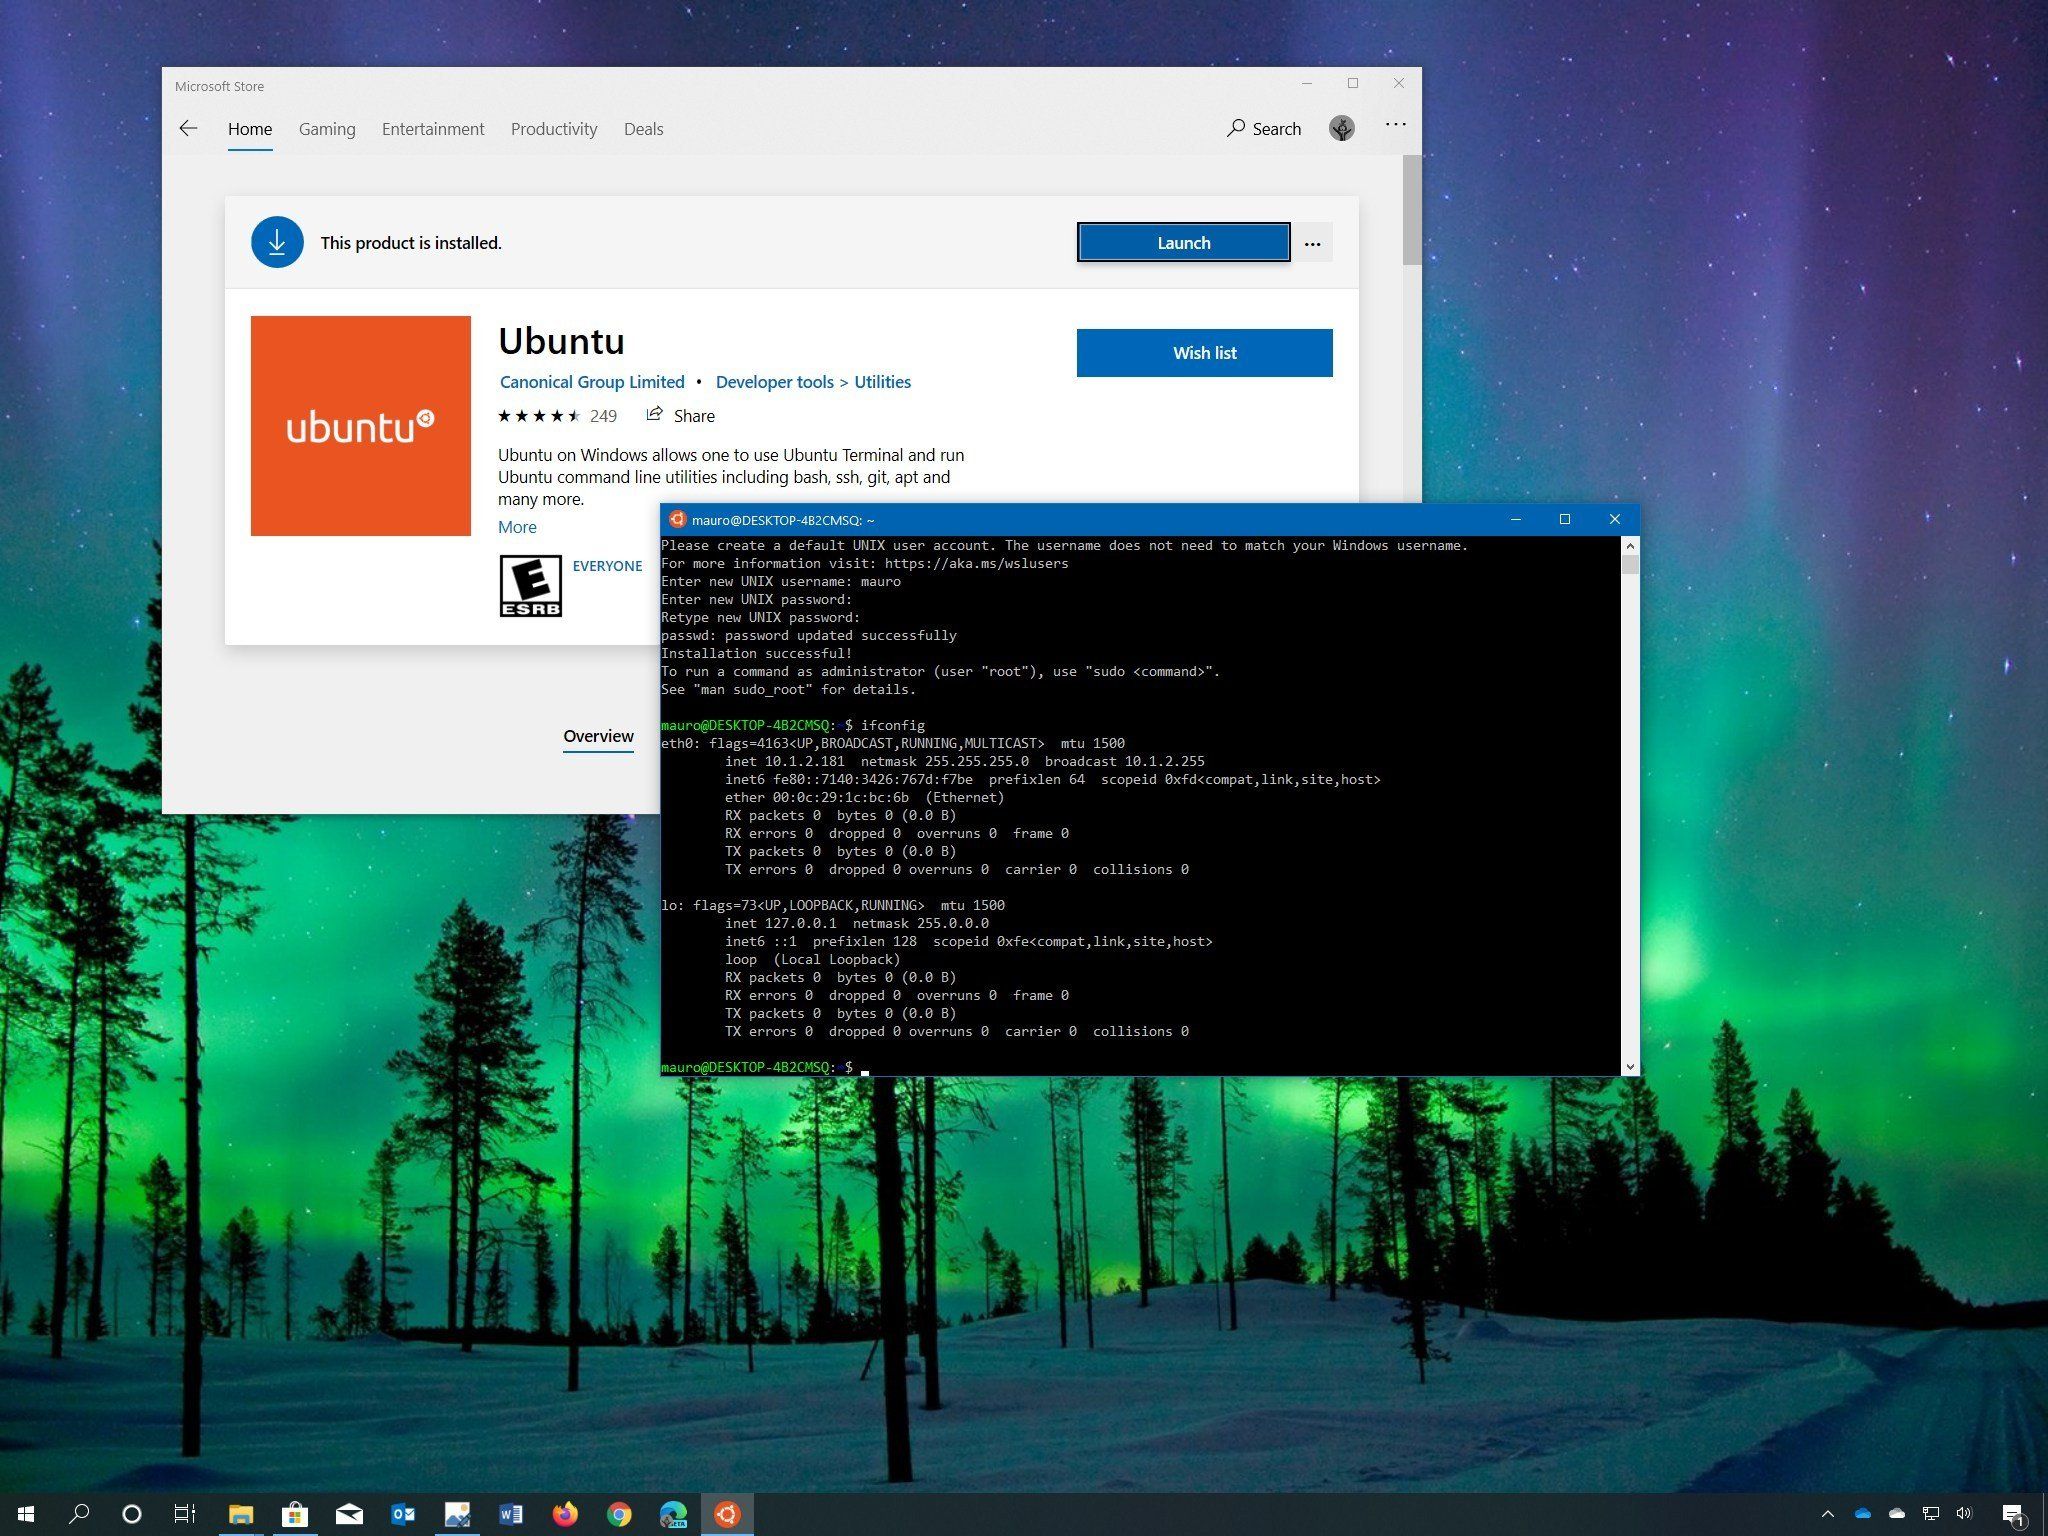
Task: Click the Ubuntu app logo thumbnail
Action: (x=361, y=425)
